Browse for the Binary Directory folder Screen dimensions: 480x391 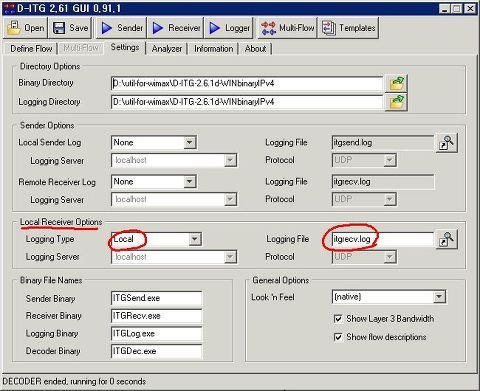click(x=396, y=83)
